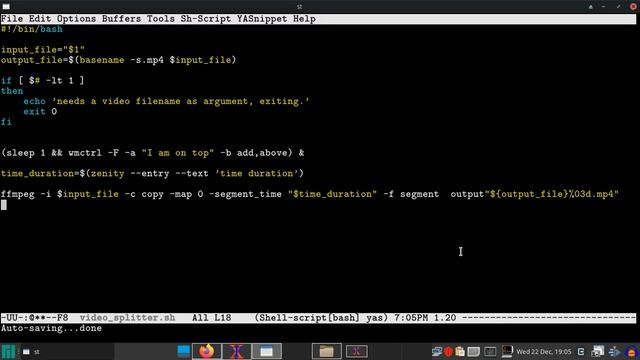Open the blue desktop icon in taskbar
The image size is (640, 360).
pyautogui.click(x=183, y=351)
